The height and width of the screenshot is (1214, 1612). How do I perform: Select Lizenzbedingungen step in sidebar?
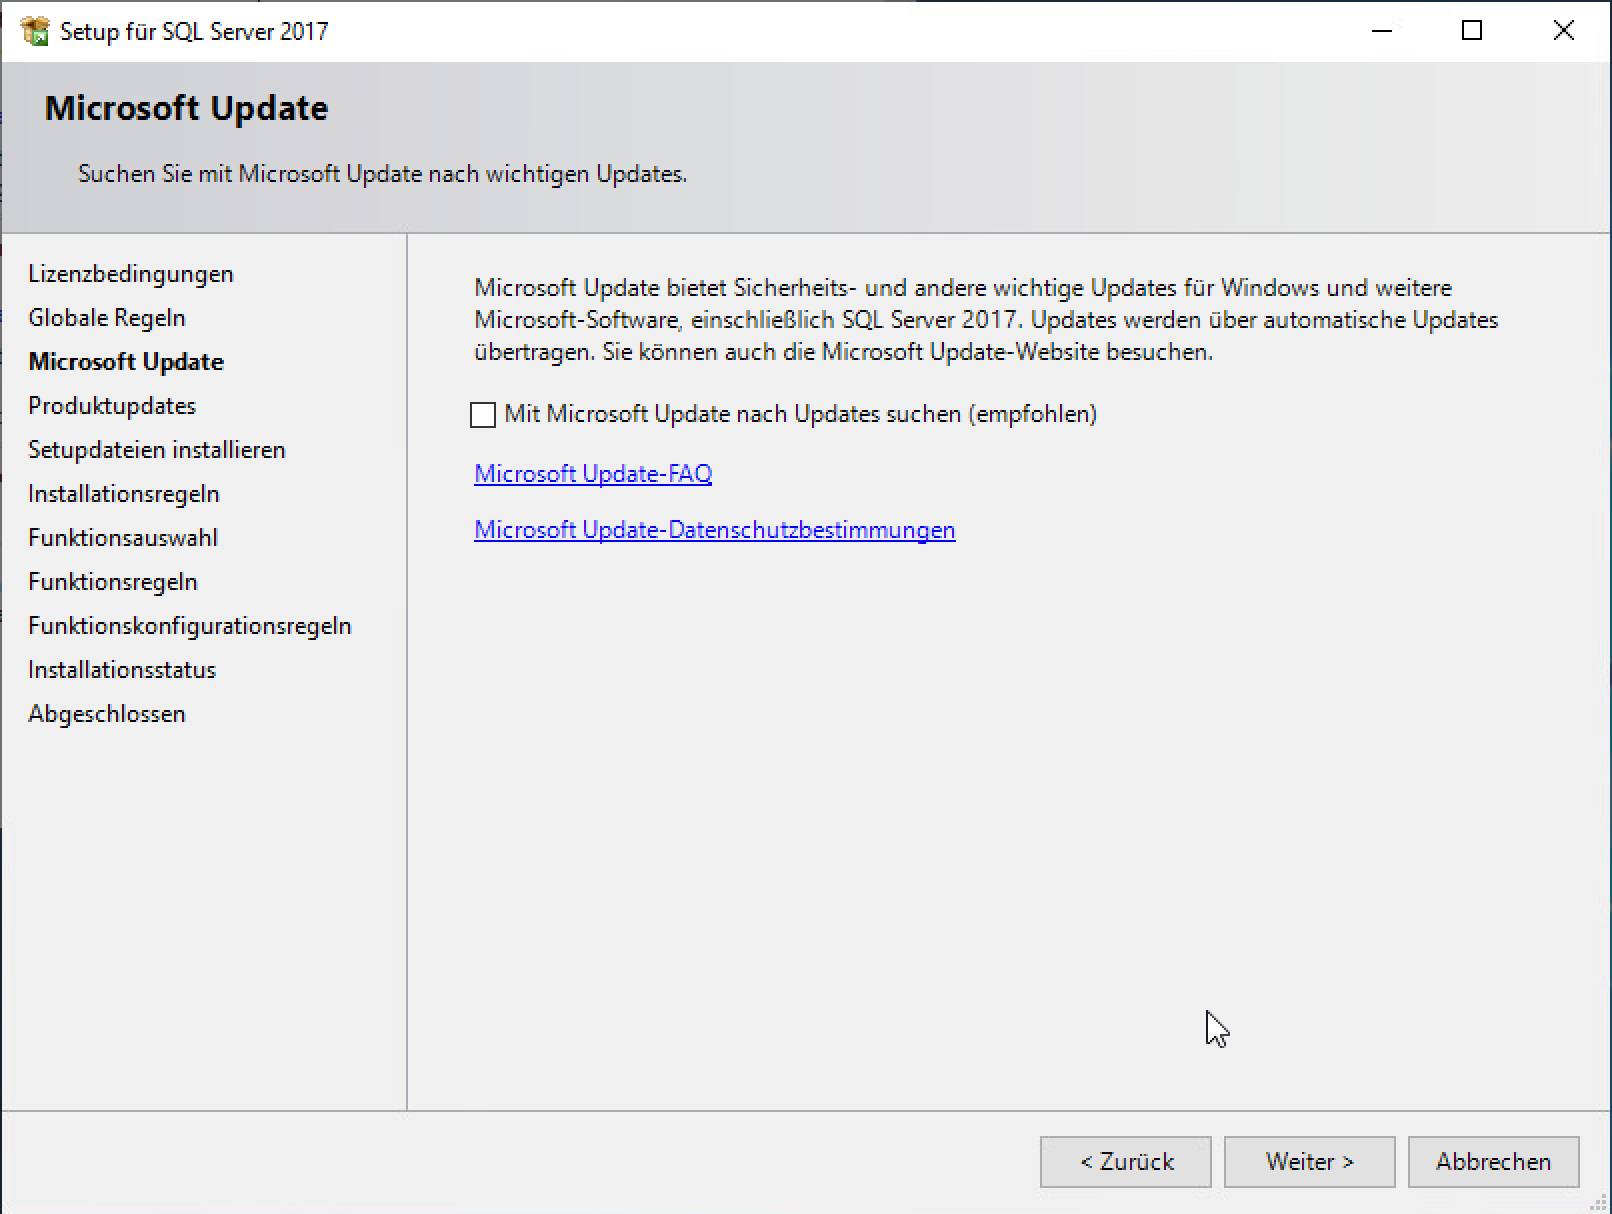coord(131,274)
